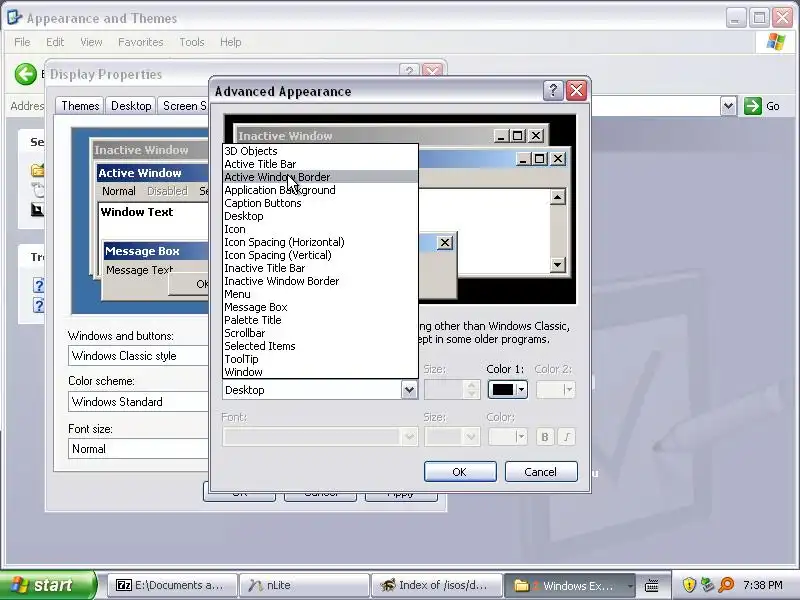Click the Advanced Appearance help question icon
Image resolution: width=800 pixels, height=600 pixels.
(553, 91)
